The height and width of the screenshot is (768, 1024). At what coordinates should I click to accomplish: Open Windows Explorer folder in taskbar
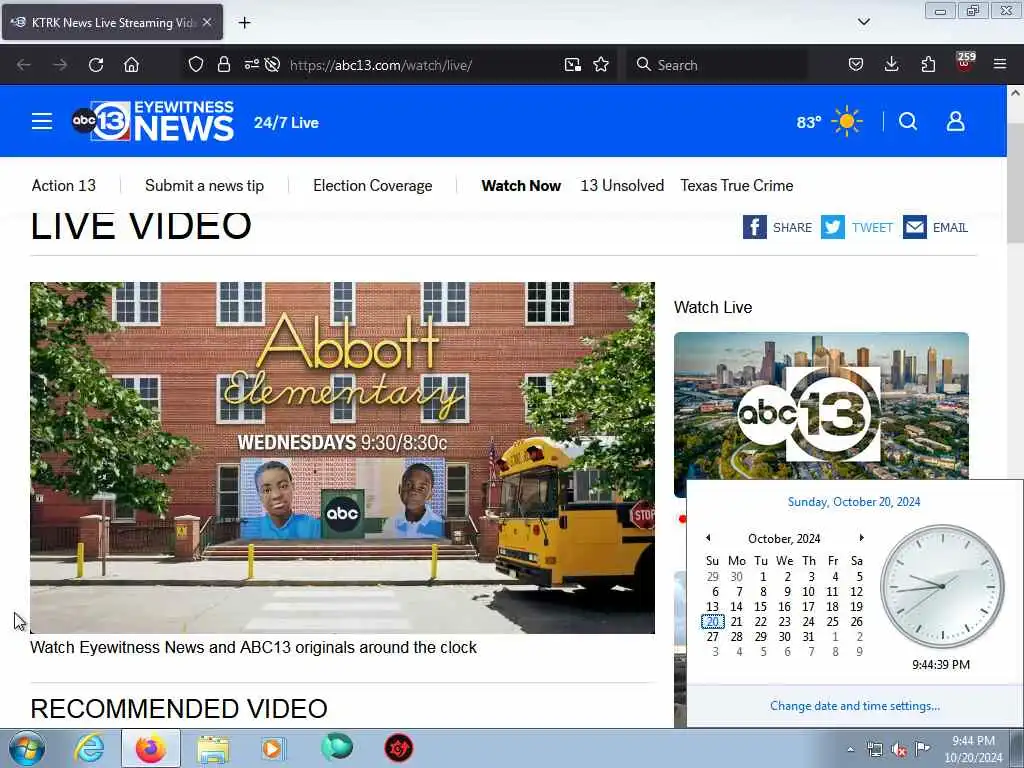(x=214, y=749)
